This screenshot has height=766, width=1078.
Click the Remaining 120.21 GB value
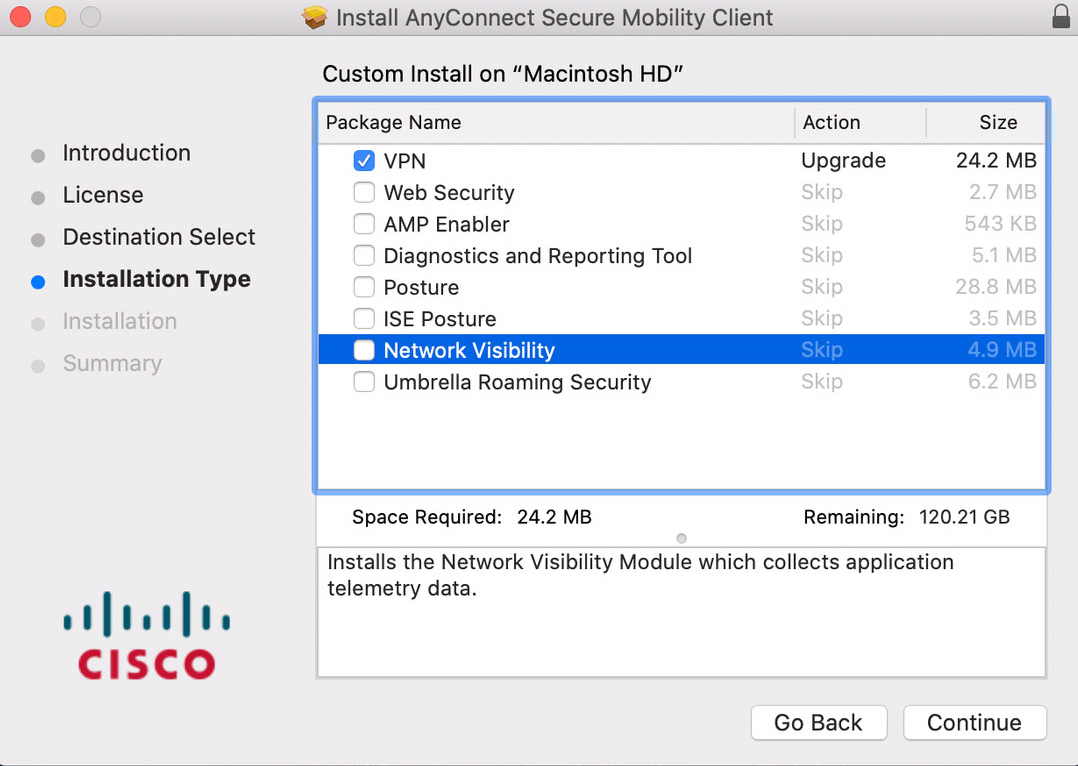[964, 517]
